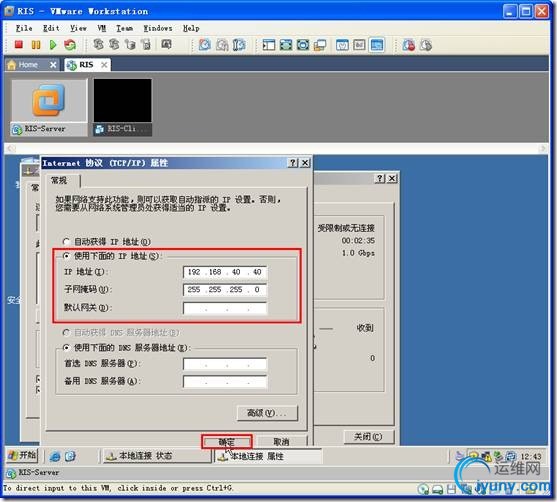Click the 确定 button
This screenshot has height=502, width=557.
(x=227, y=442)
